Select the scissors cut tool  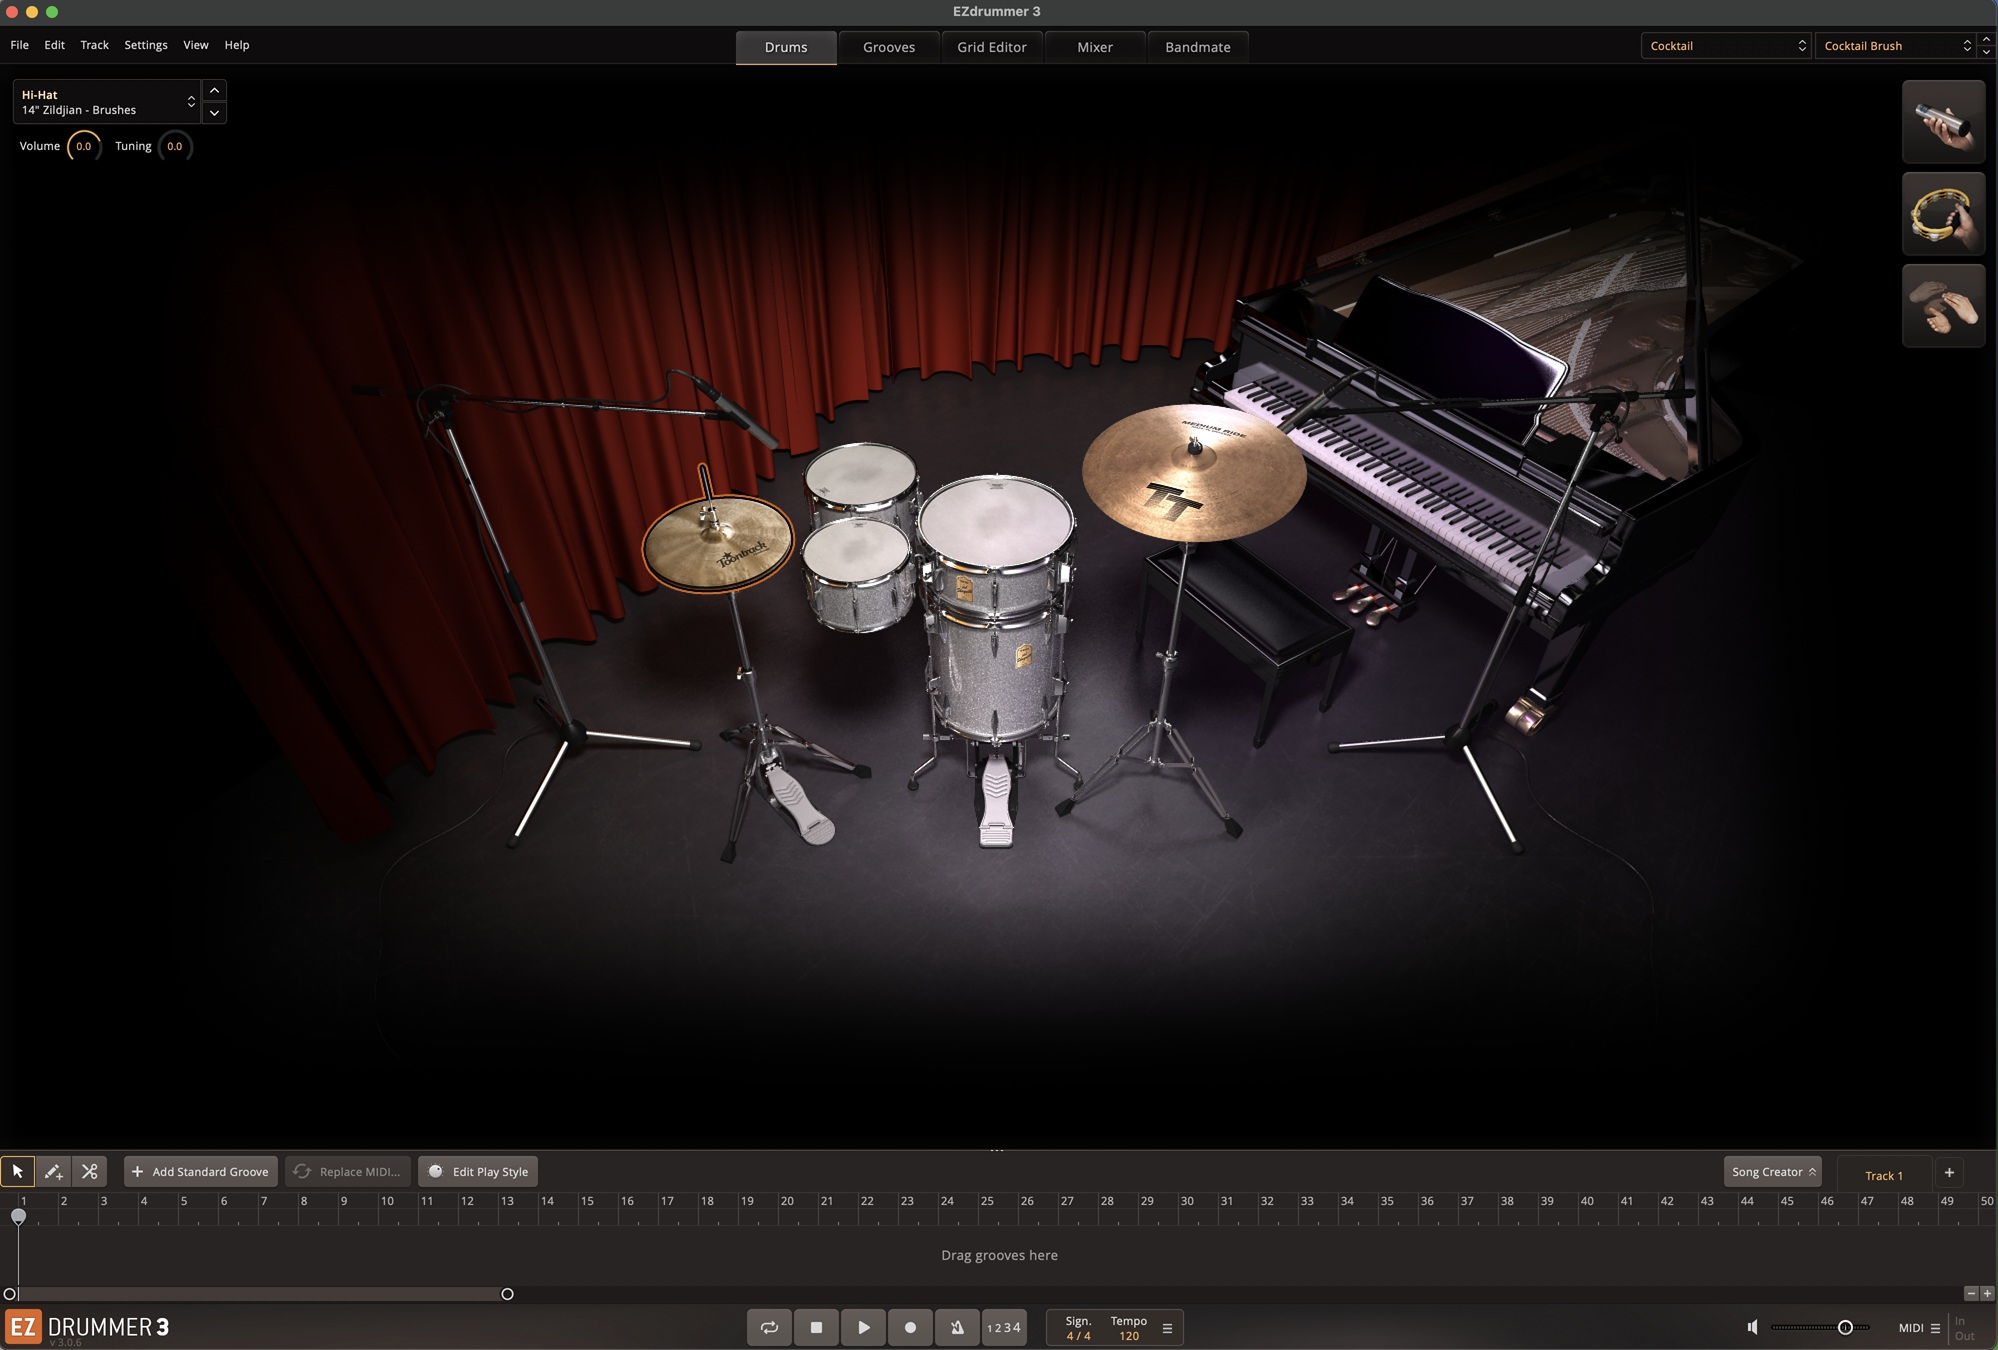[x=90, y=1171]
